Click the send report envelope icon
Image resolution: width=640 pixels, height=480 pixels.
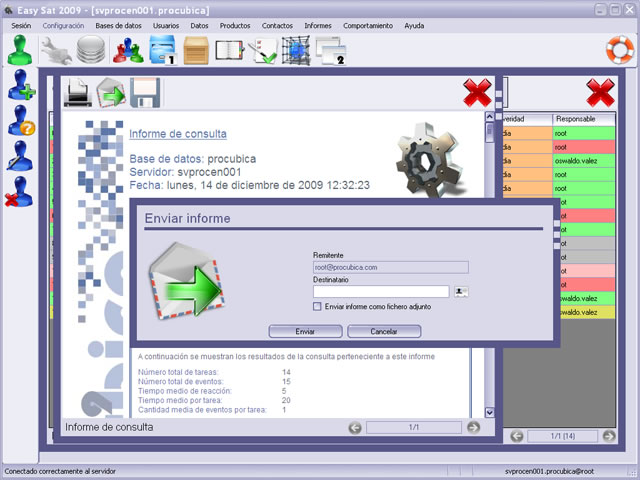click(x=111, y=93)
